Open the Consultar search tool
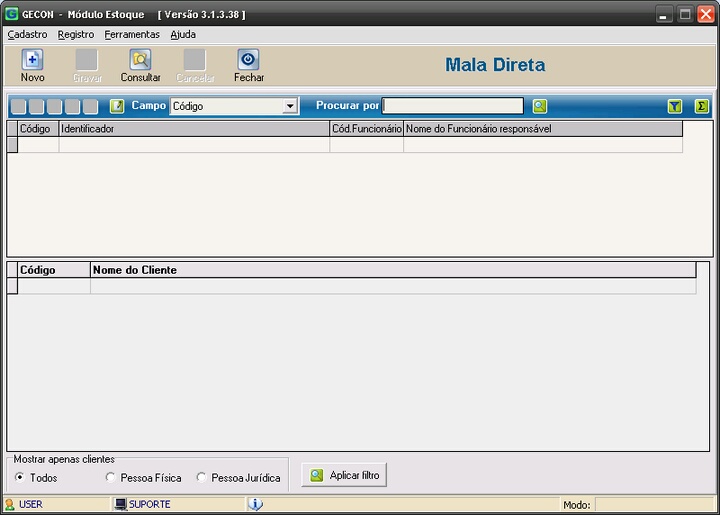The height and width of the screenshot is (515, 720). point(140,60)
